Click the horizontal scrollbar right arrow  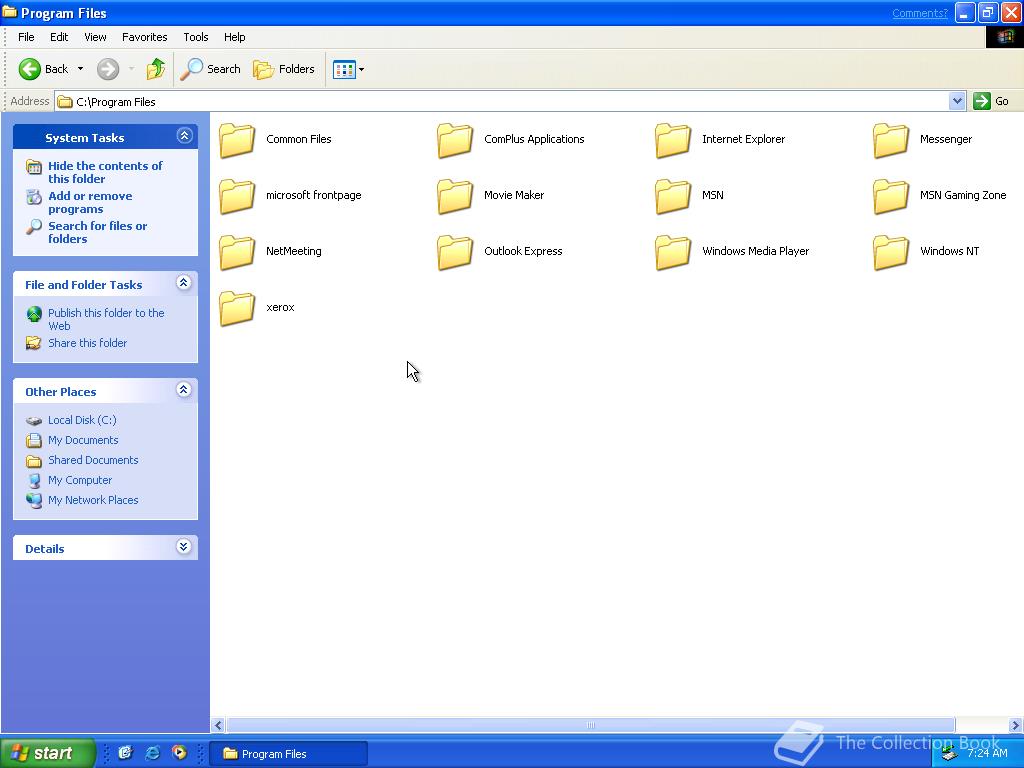pos(1016,725)
